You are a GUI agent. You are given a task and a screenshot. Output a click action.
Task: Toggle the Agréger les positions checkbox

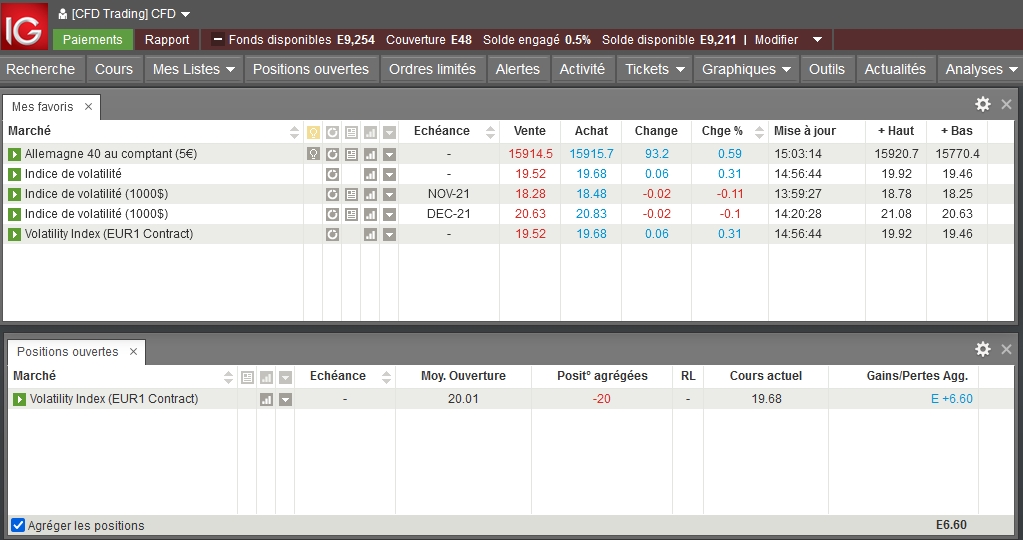point(18,525)
